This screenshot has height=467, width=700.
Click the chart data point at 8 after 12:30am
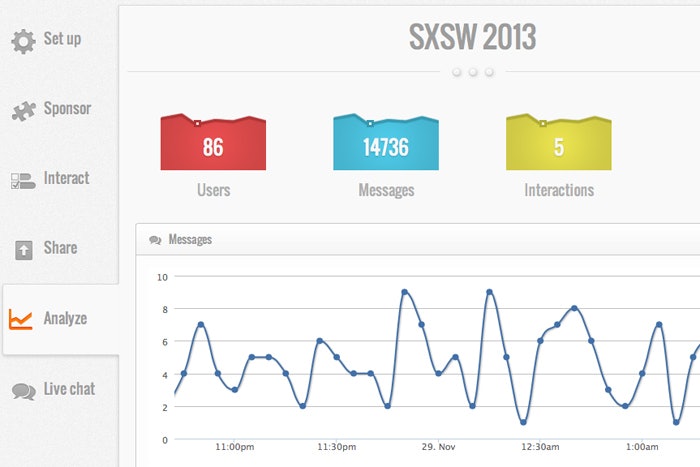click(x=574, y=308)
